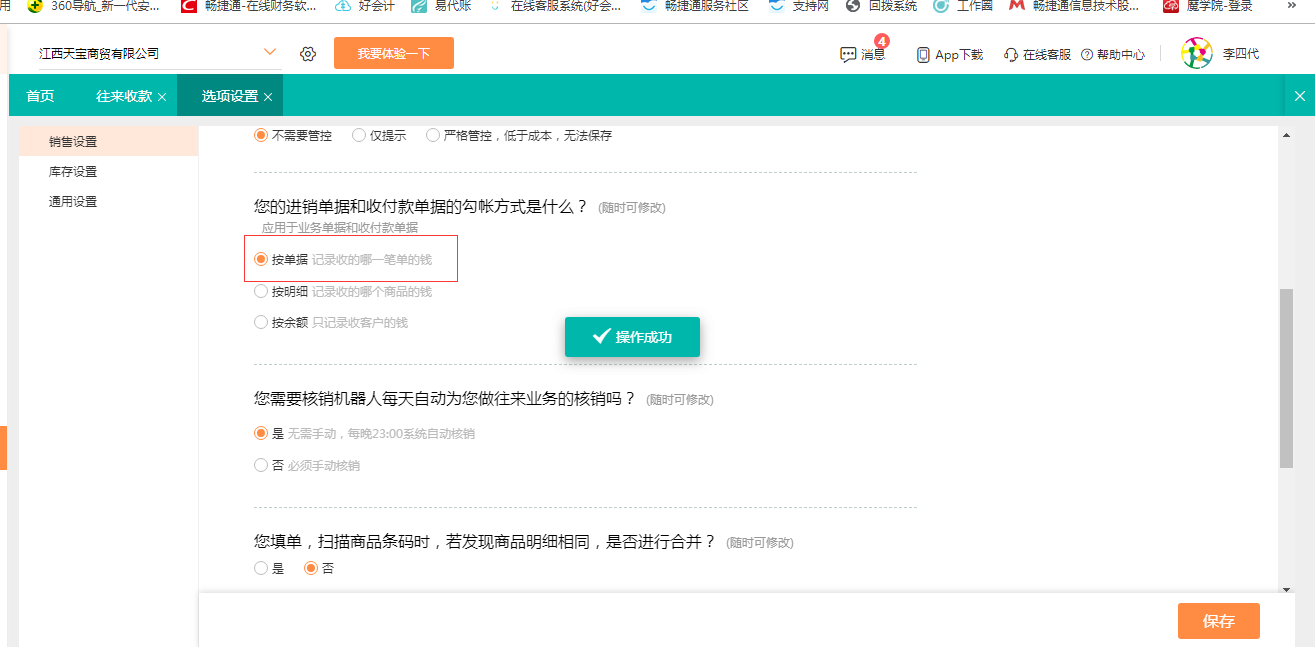1315x647 pixels.
Task: Select 严格管控 radio option
Action: point(433,135)
